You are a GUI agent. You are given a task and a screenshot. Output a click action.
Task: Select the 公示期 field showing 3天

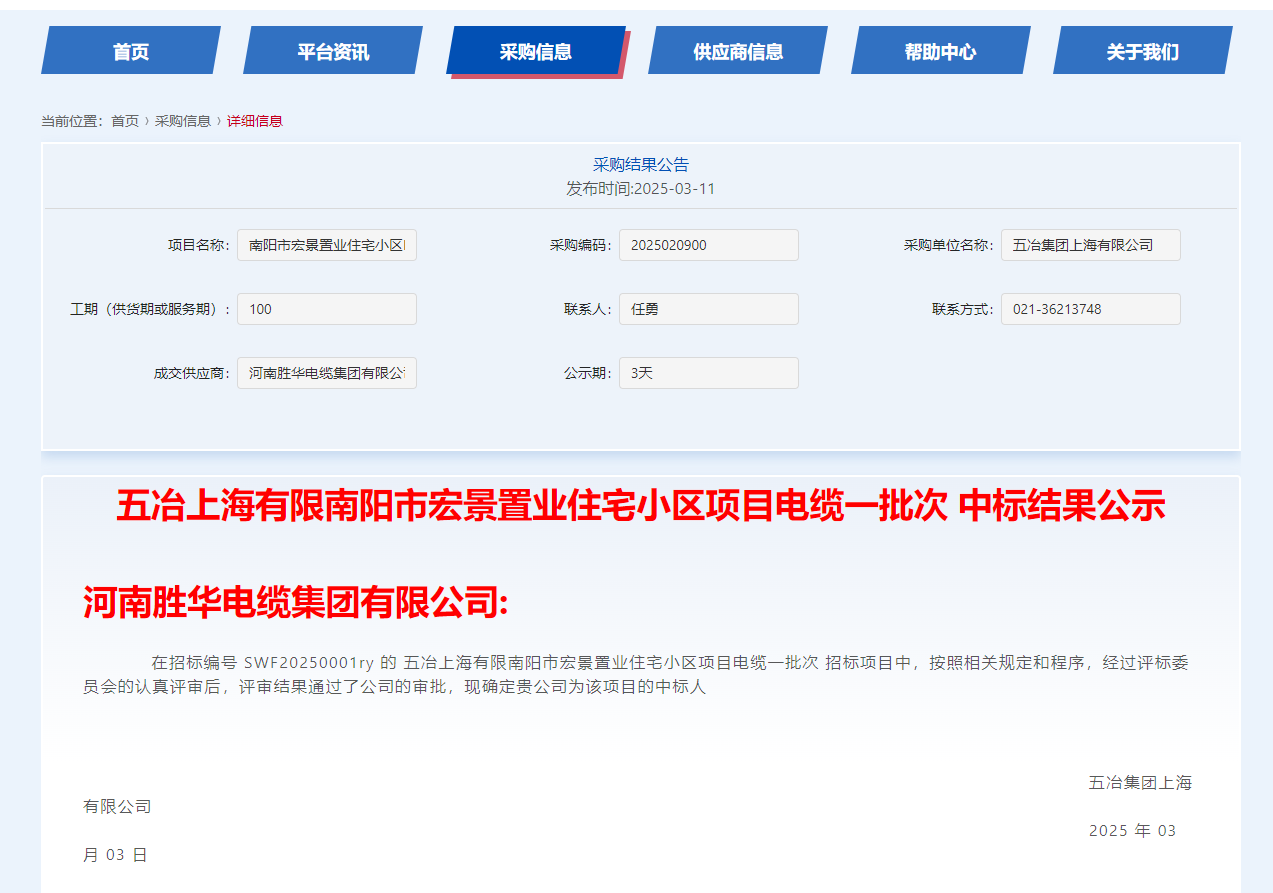coord(708,372)
